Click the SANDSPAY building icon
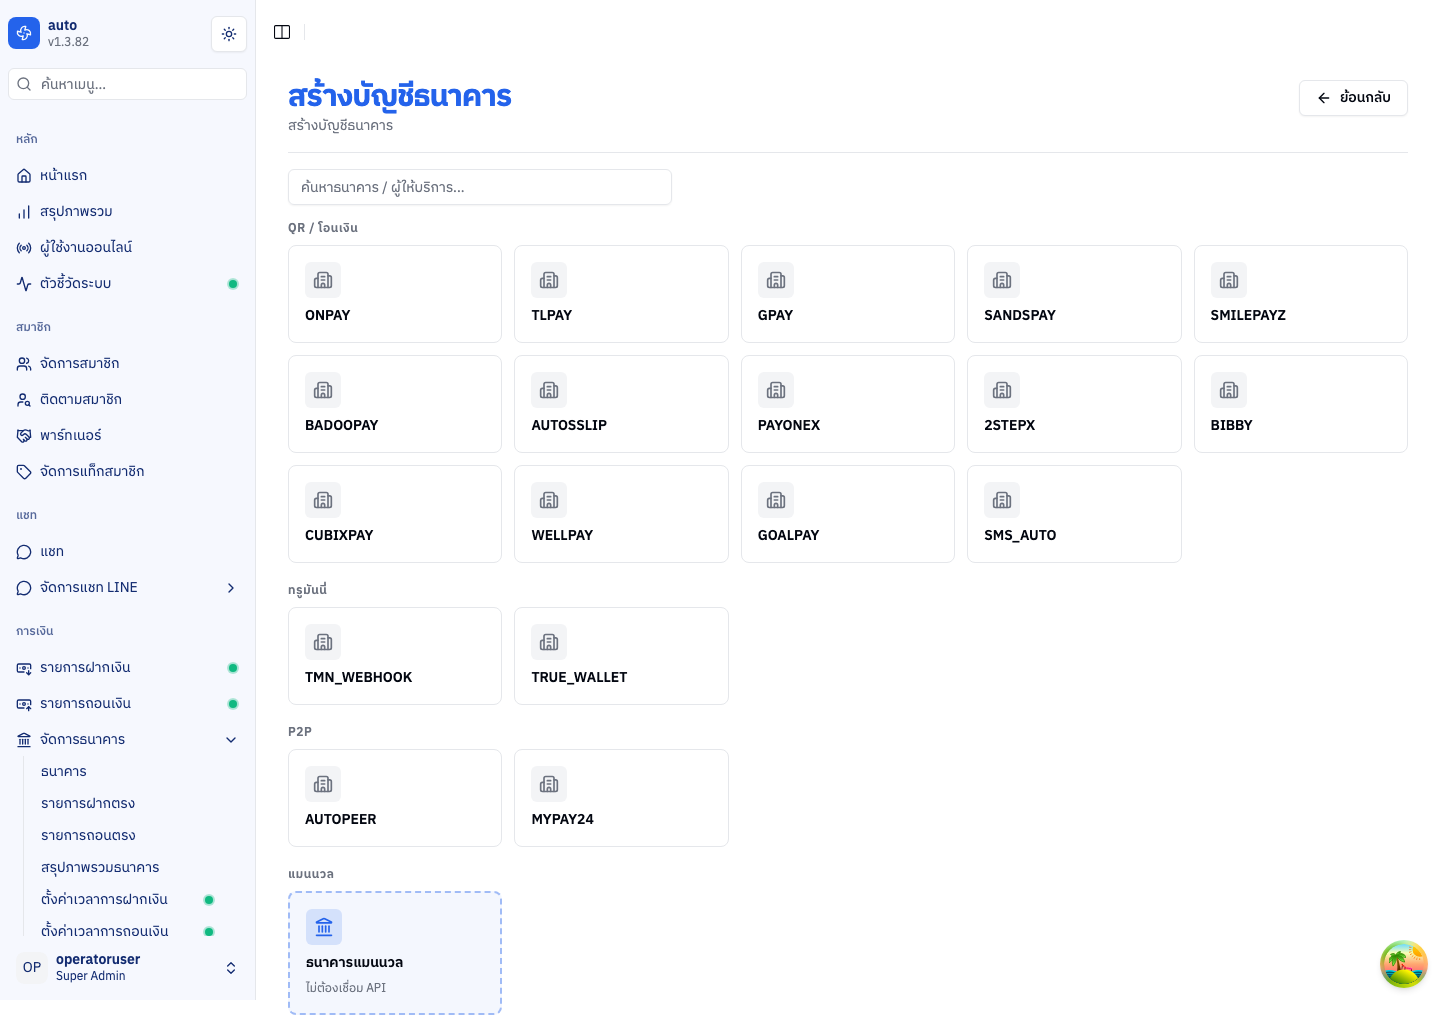 [x=1002, y=280]
